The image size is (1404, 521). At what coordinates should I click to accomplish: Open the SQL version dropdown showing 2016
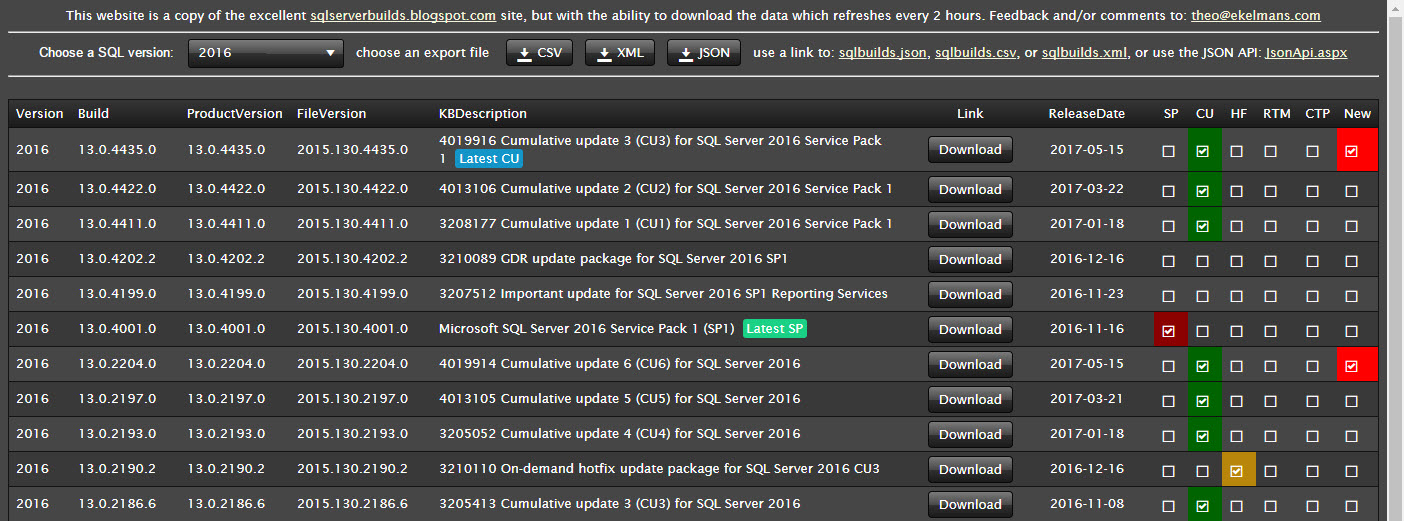pos(266,53)
